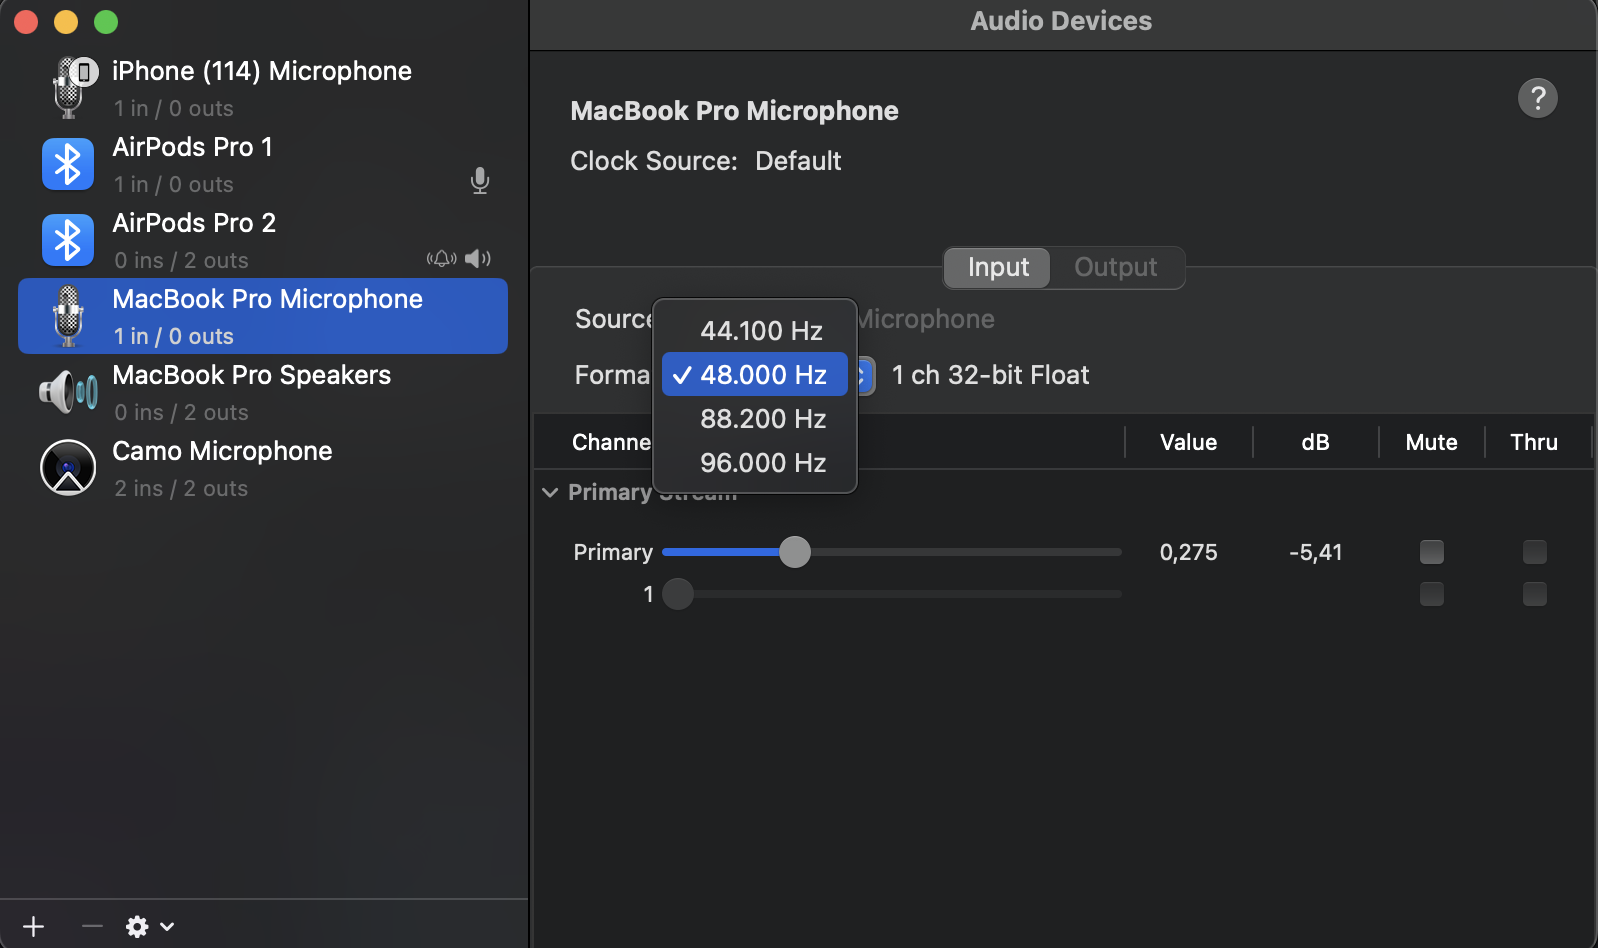Viewport: 1598px width, 948px height.
Task: Select iPhone (114) Microphone in device list
Action: click(263, 88)
